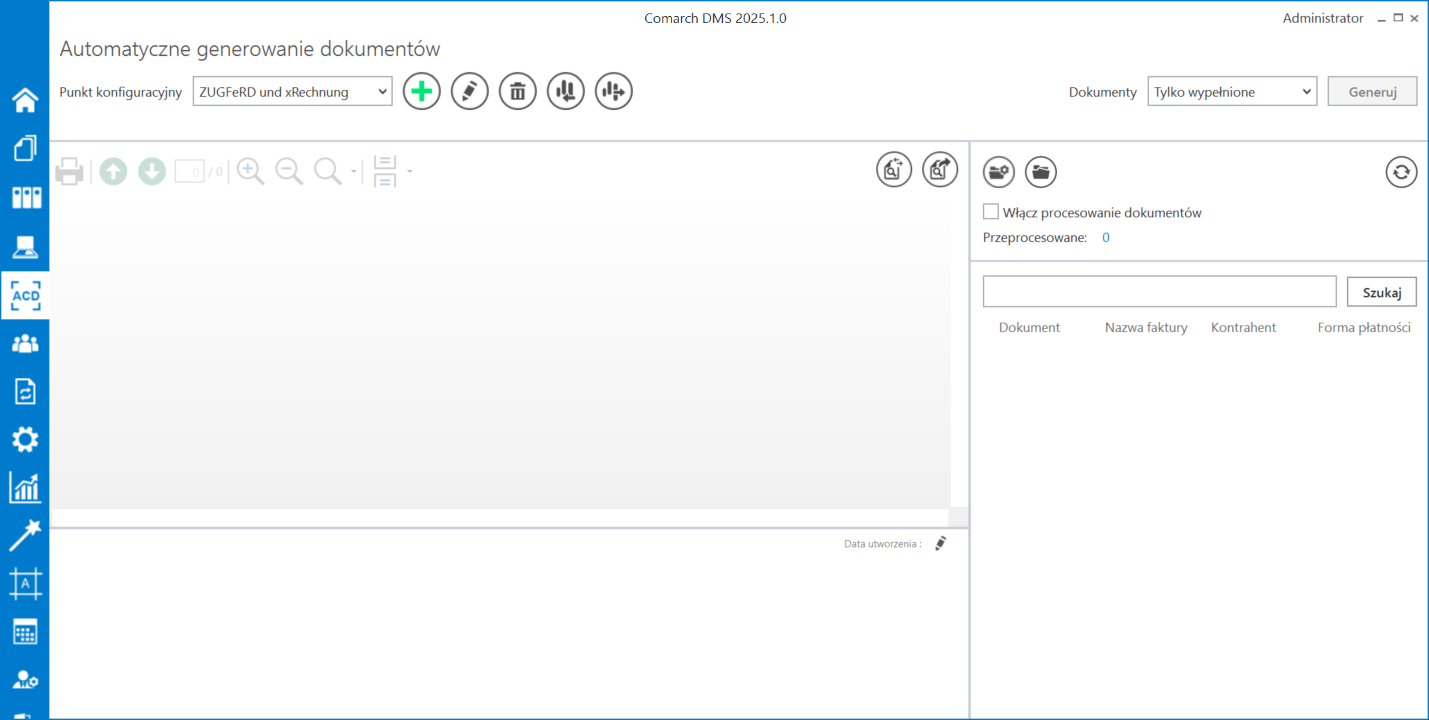1429x720 pixels.
Task: Open the settings gear in sidebar
Action: [25, 439]
